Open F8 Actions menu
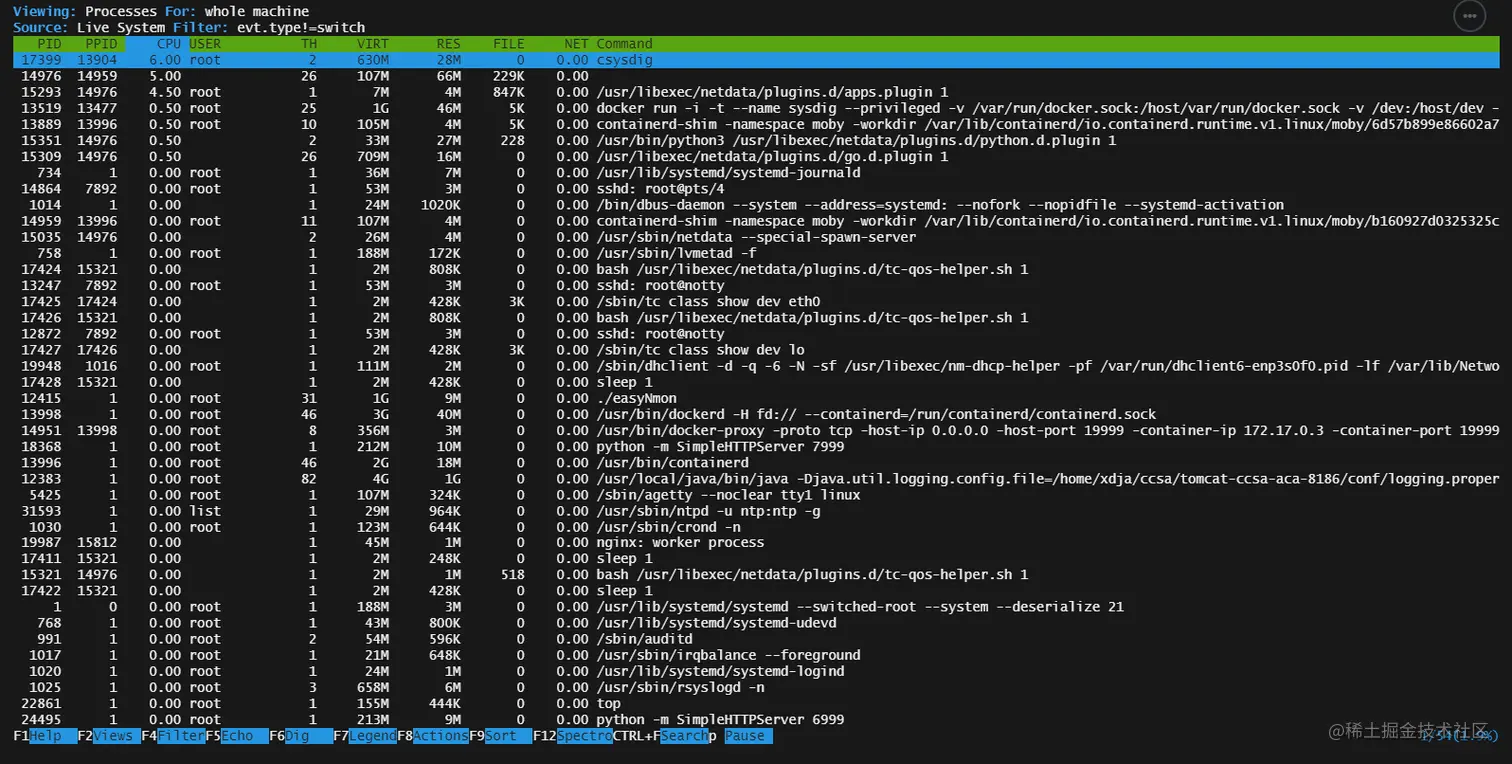The height and width of the screenshot is (764, 1512). (x=433, y=736)
